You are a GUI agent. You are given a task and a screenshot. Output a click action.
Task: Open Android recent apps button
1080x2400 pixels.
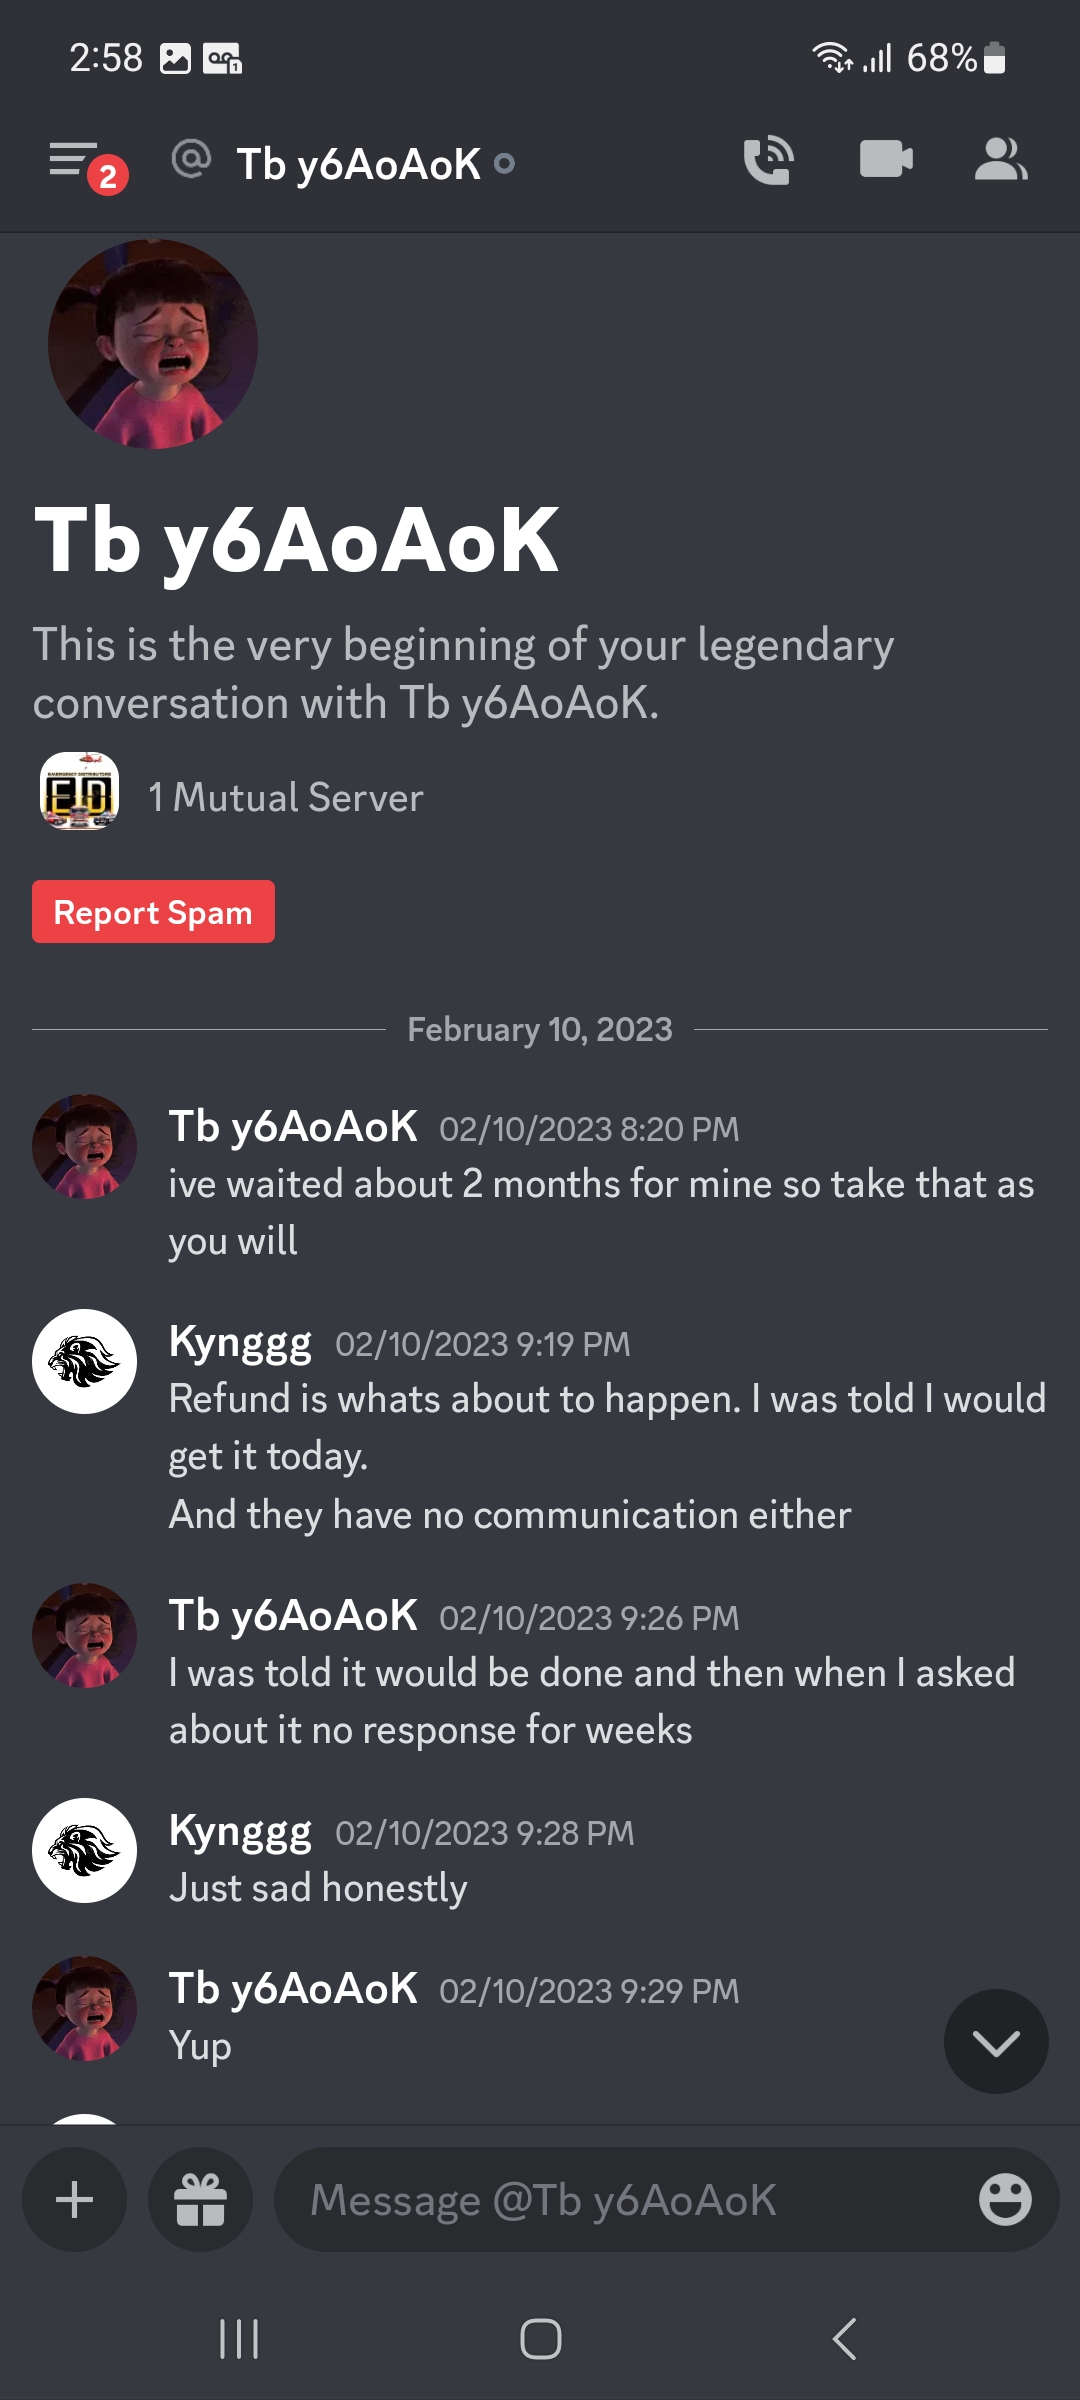pyautogui.click(x=239, y=2339)
